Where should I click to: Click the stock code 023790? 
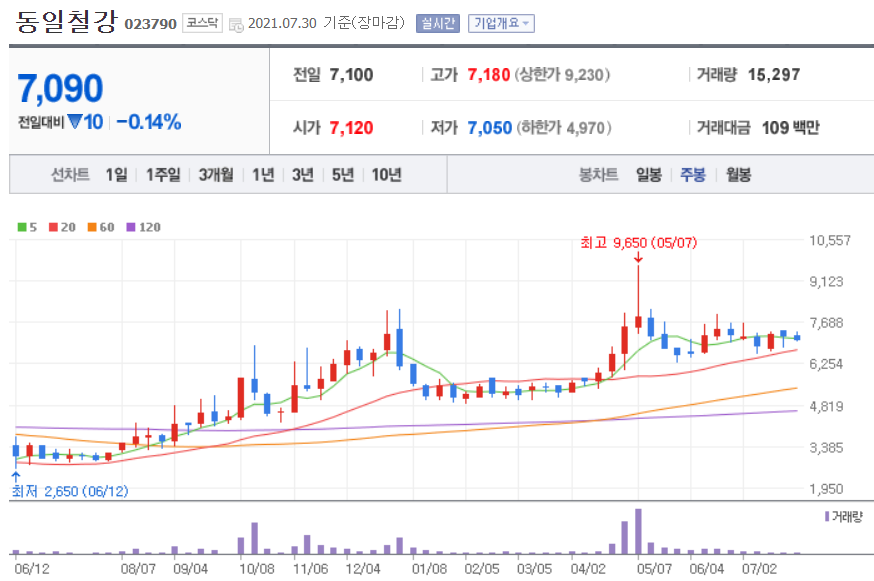tap(150, 24)
